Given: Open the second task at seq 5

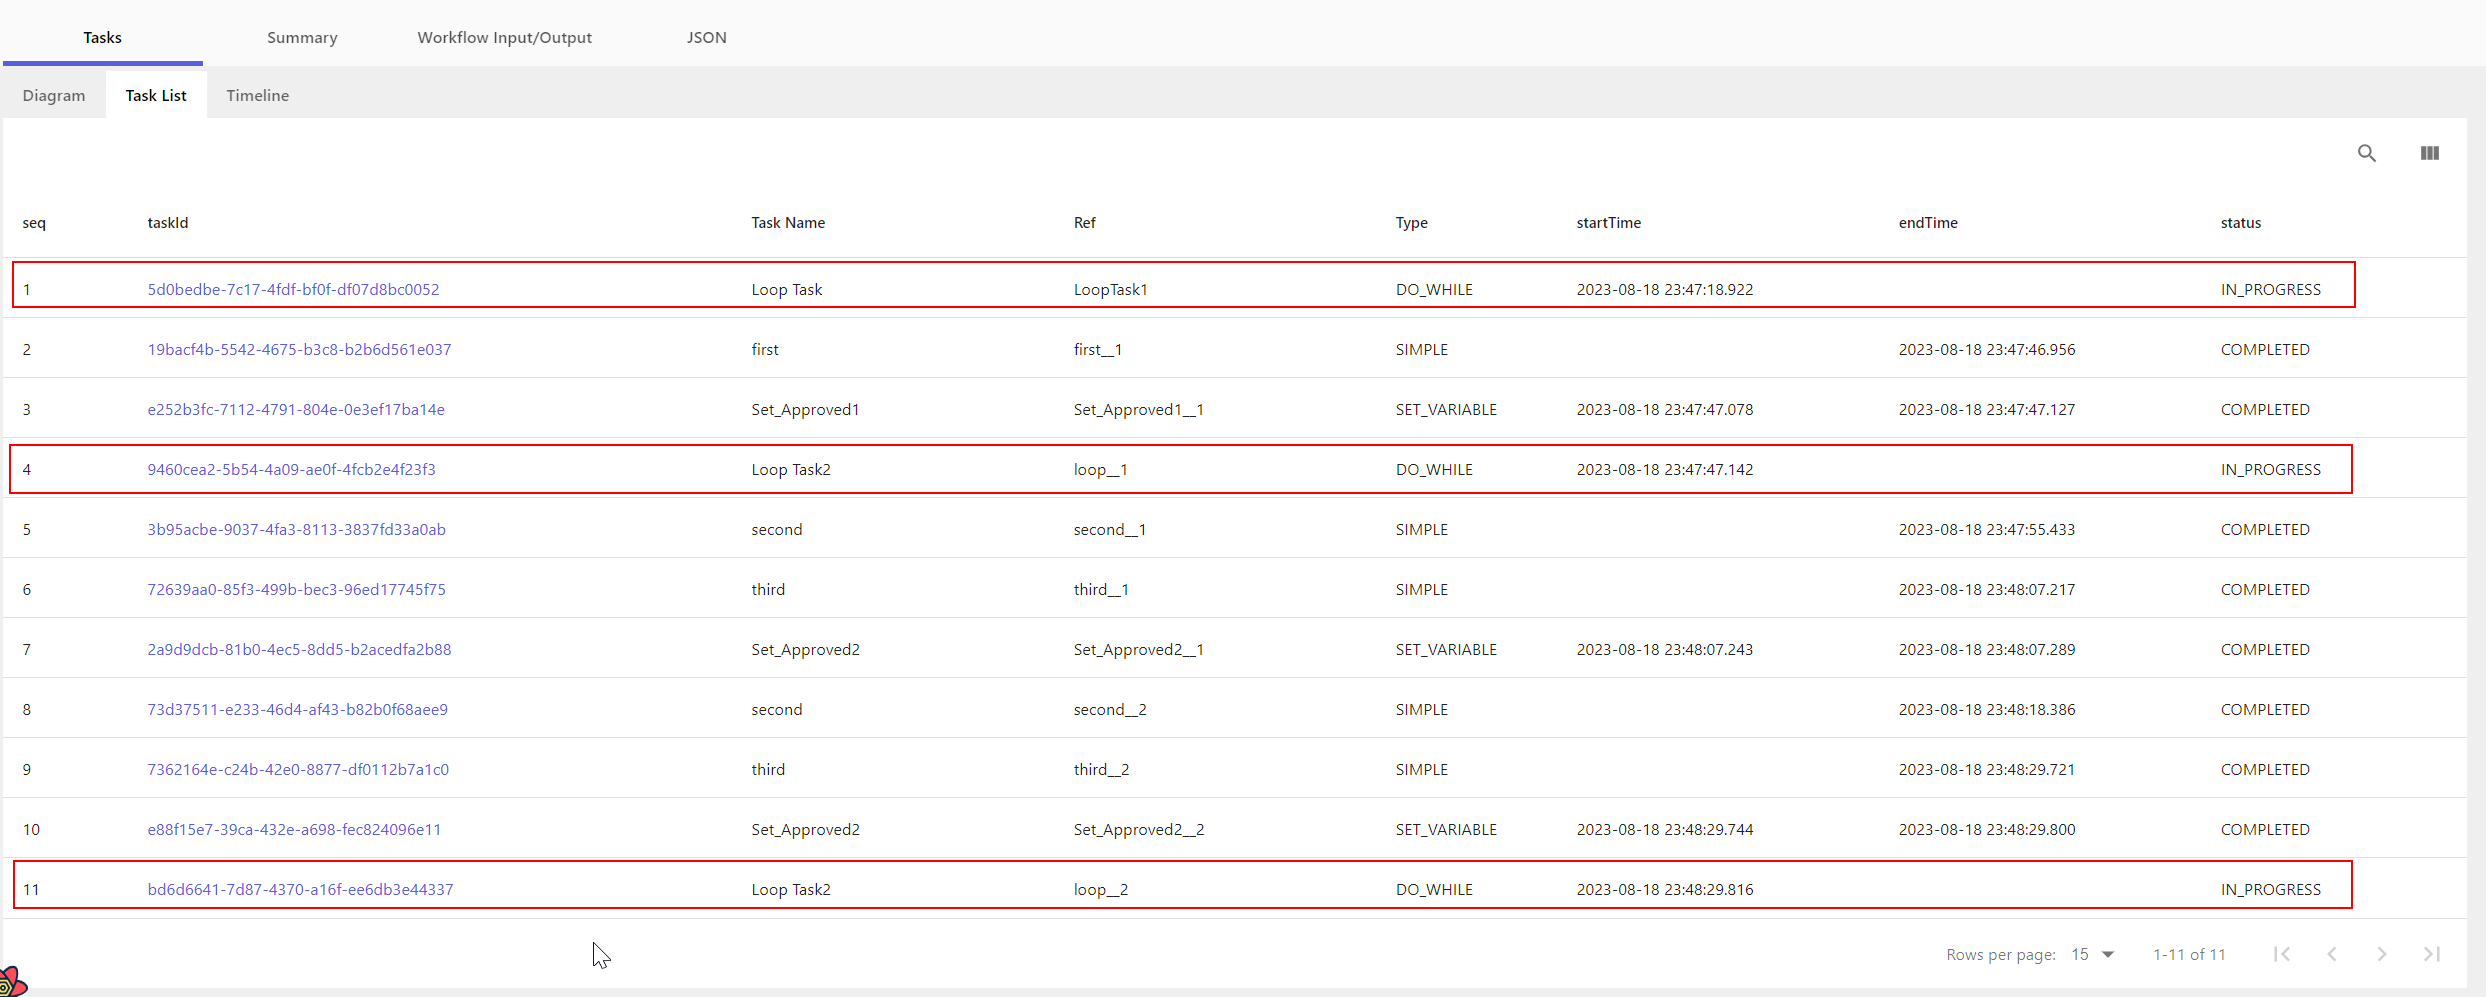Looking at the screenshot, I should [x=297, y=529].
